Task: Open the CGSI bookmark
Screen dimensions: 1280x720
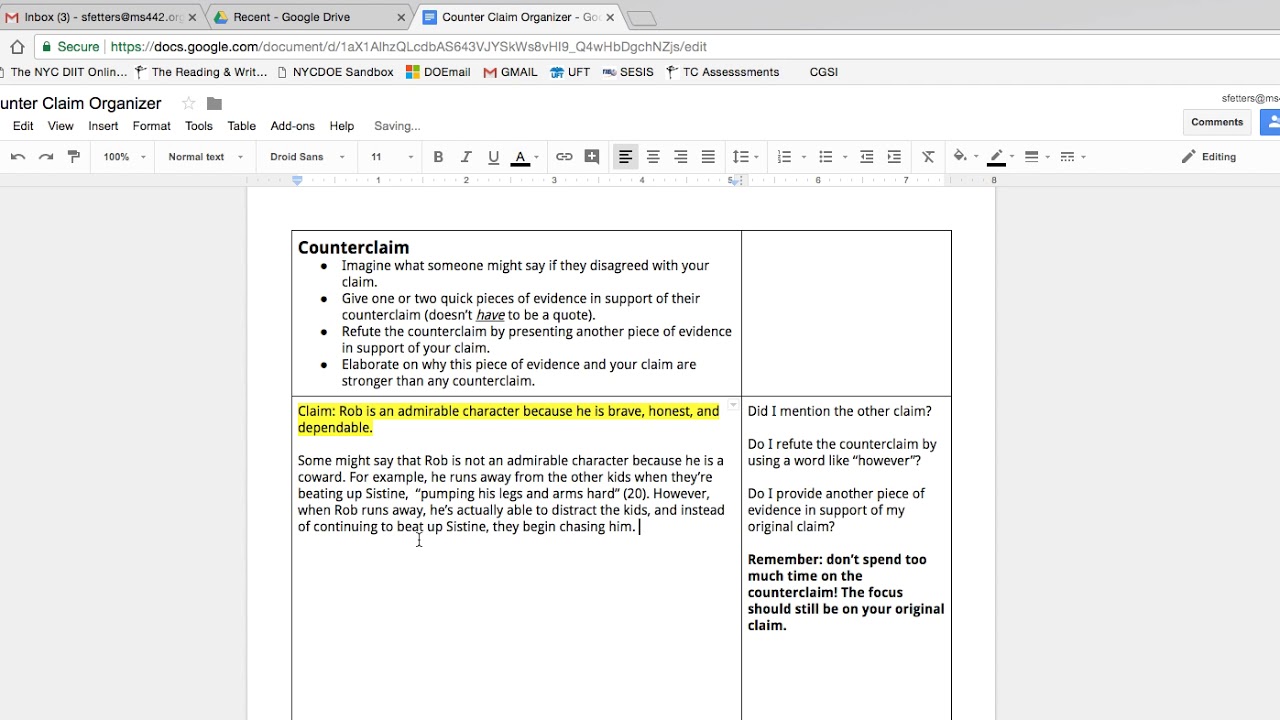Action: (x=823, y=72)
